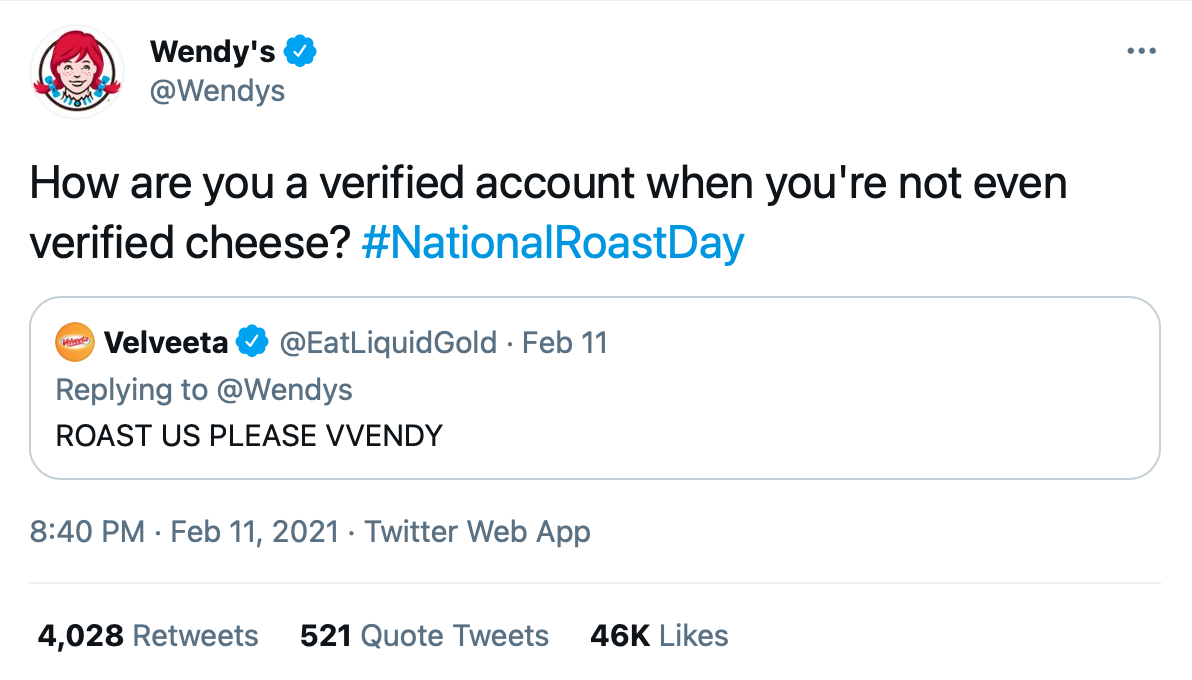
Task: Click the 46K Likes count
Action: [x=657, y=635]
